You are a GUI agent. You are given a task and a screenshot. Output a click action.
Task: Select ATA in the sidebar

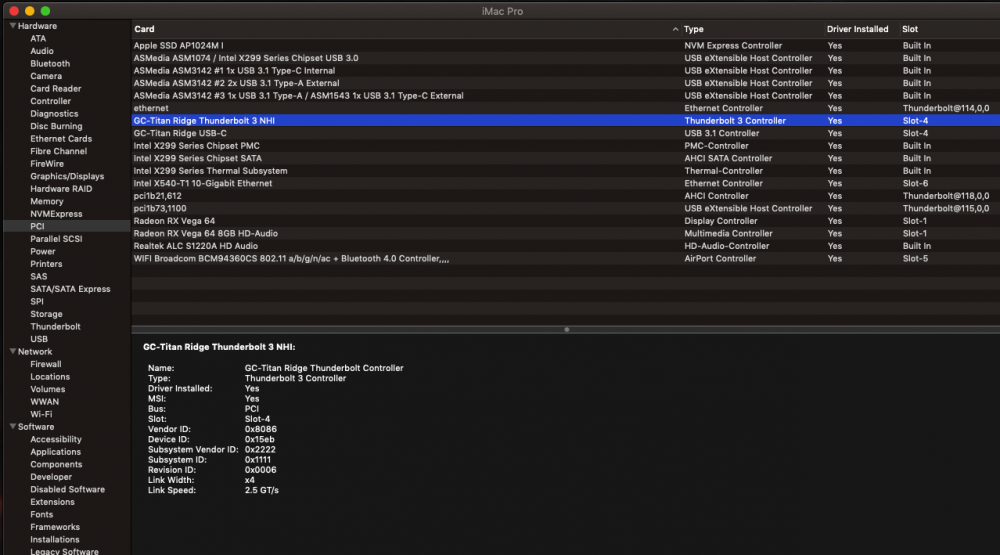38,38
